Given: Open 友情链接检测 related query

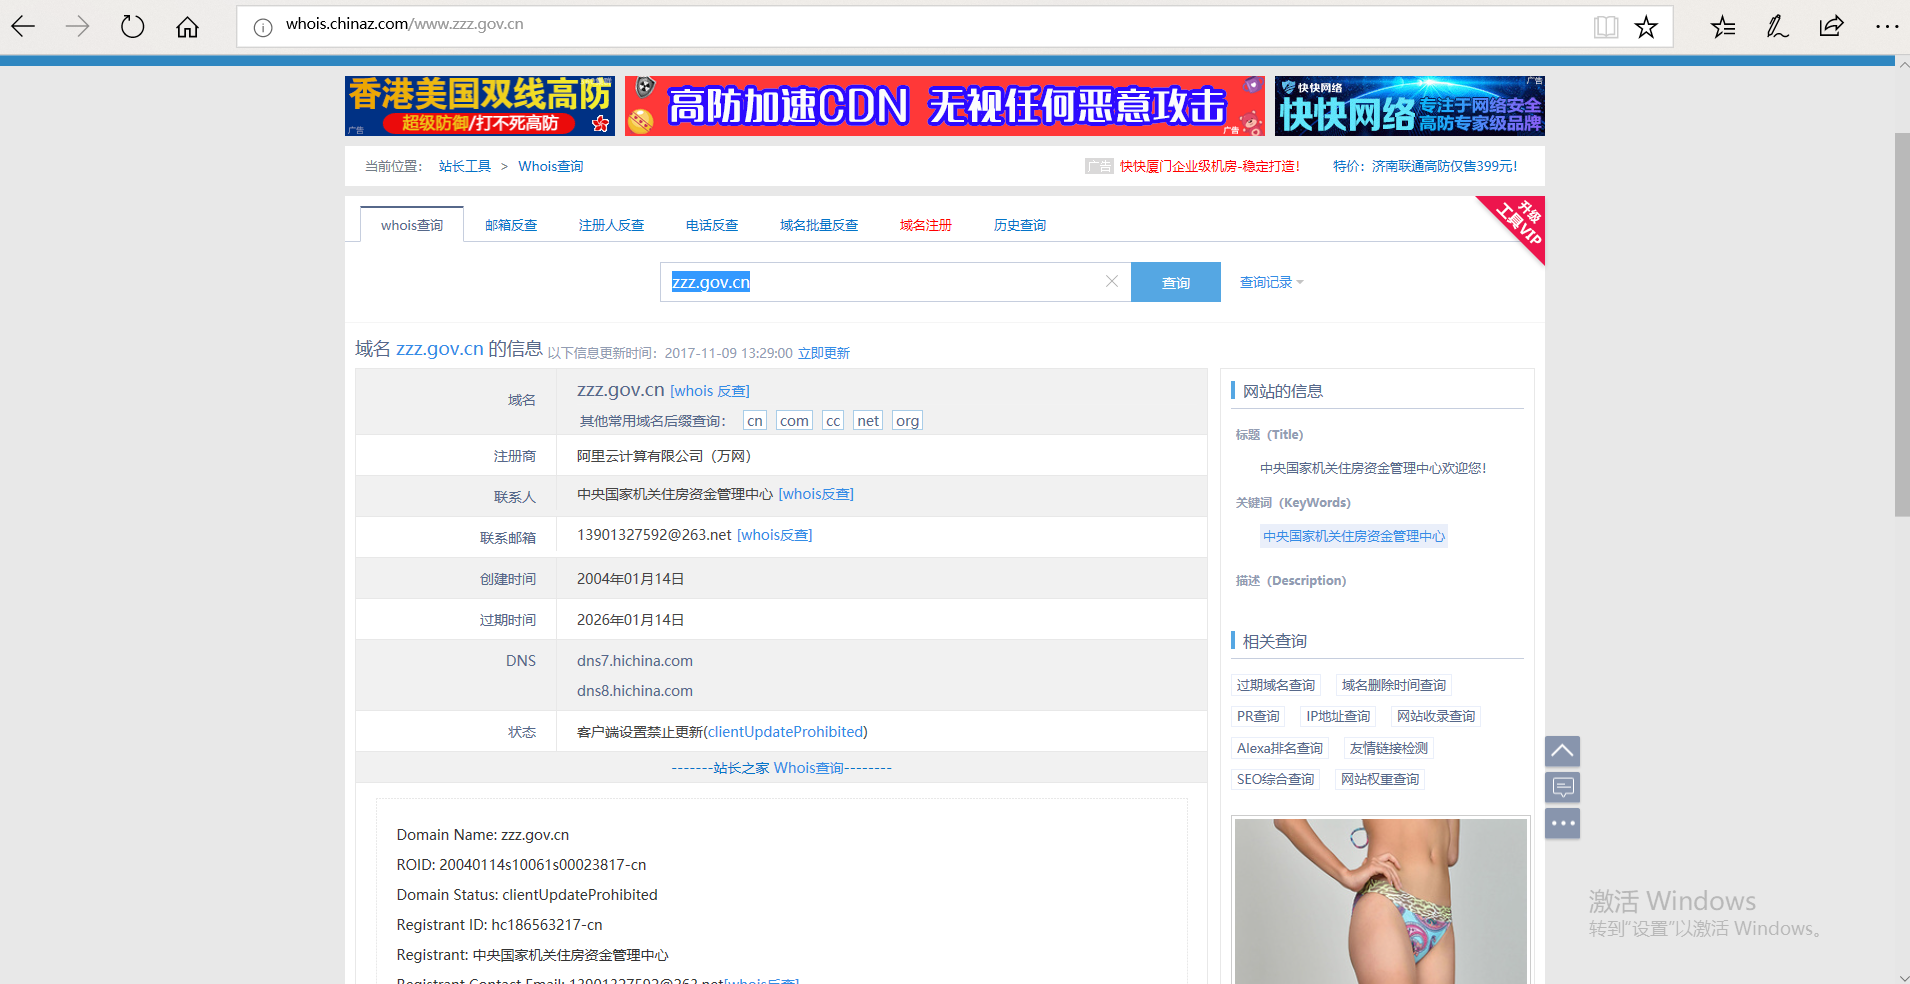Looking at the screenshot, I should pyautogui.click(x=1389, y=748).
